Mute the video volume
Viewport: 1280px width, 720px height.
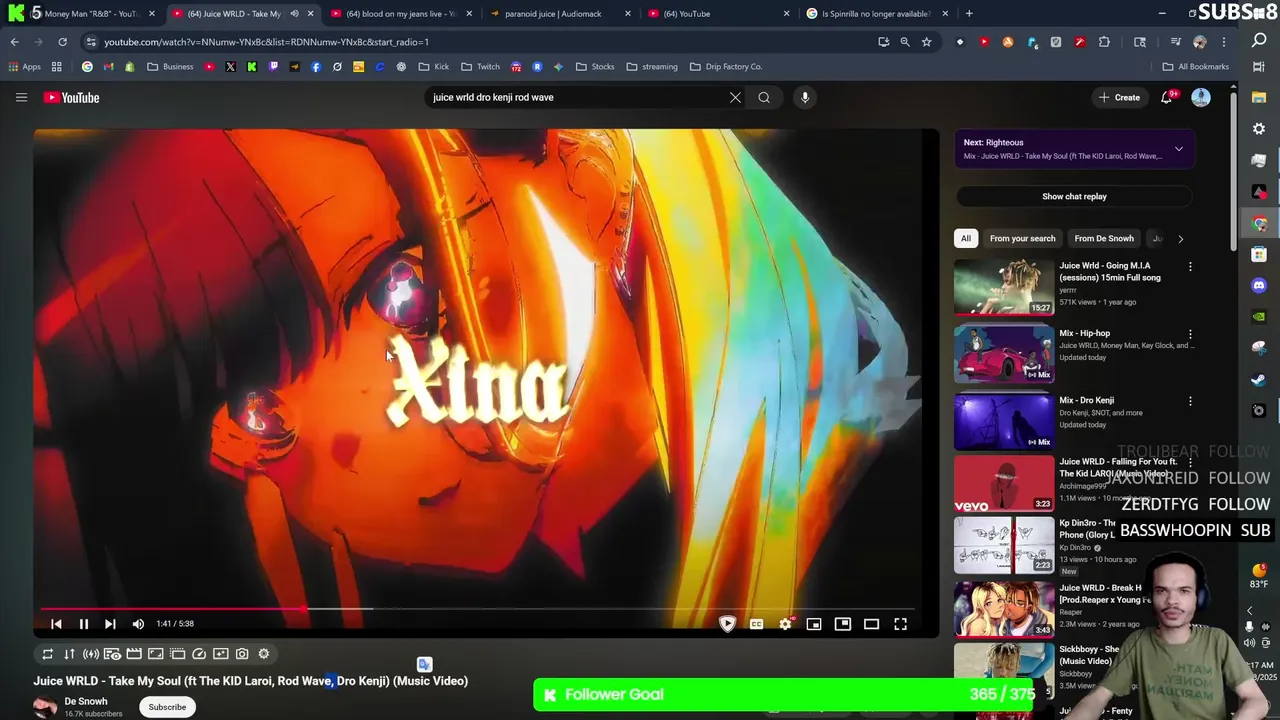coord(138,624)
